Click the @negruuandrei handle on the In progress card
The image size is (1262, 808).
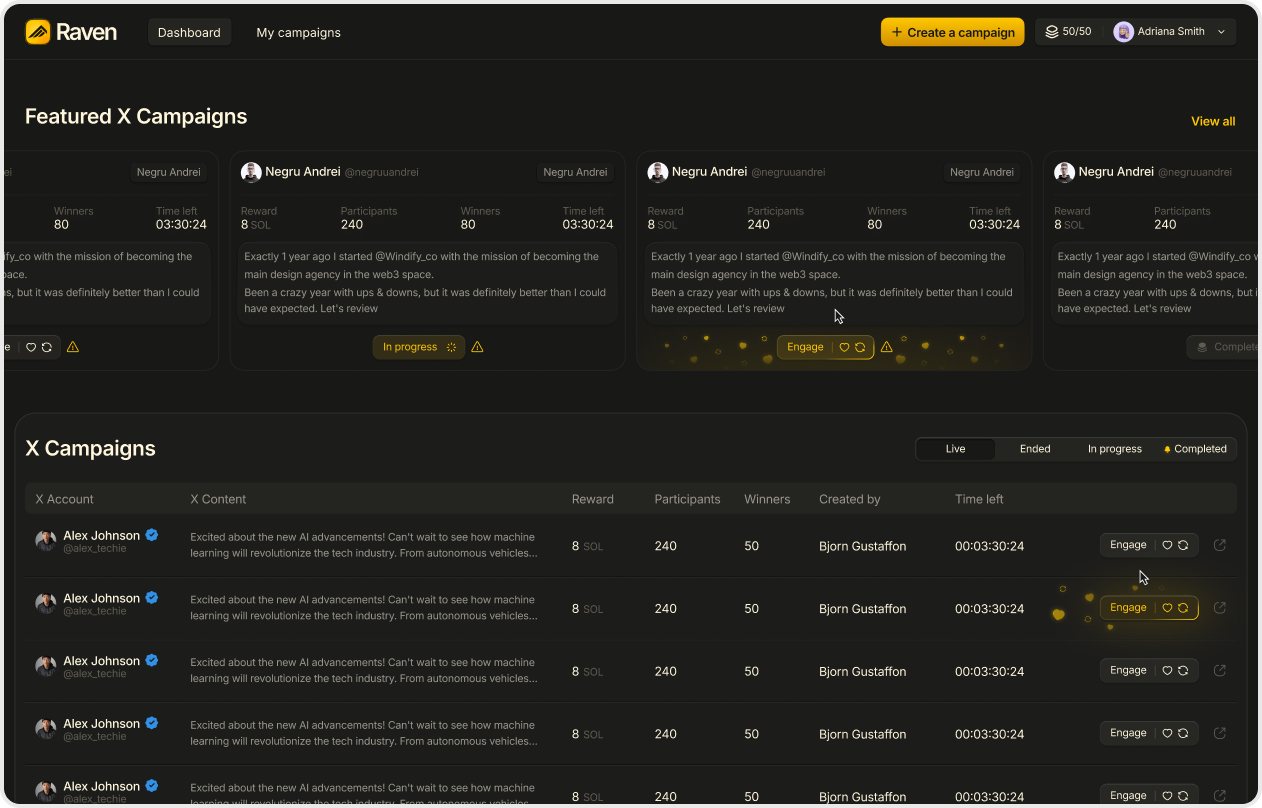click(x=382, y=172)
